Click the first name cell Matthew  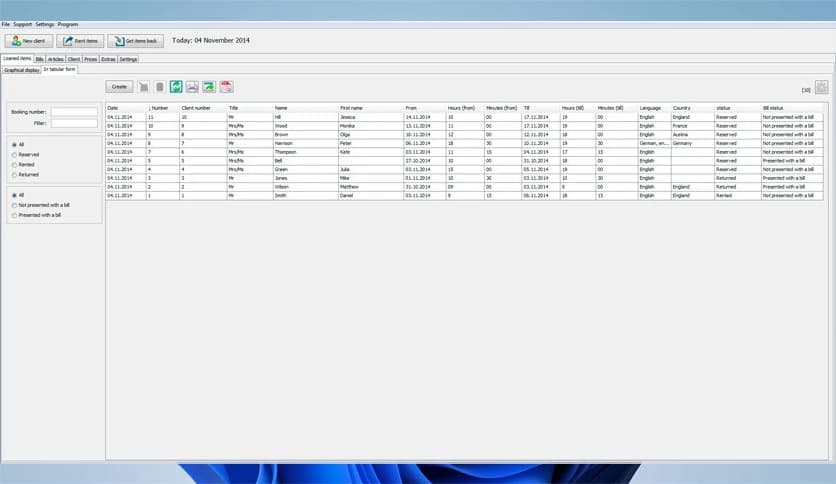371,187
